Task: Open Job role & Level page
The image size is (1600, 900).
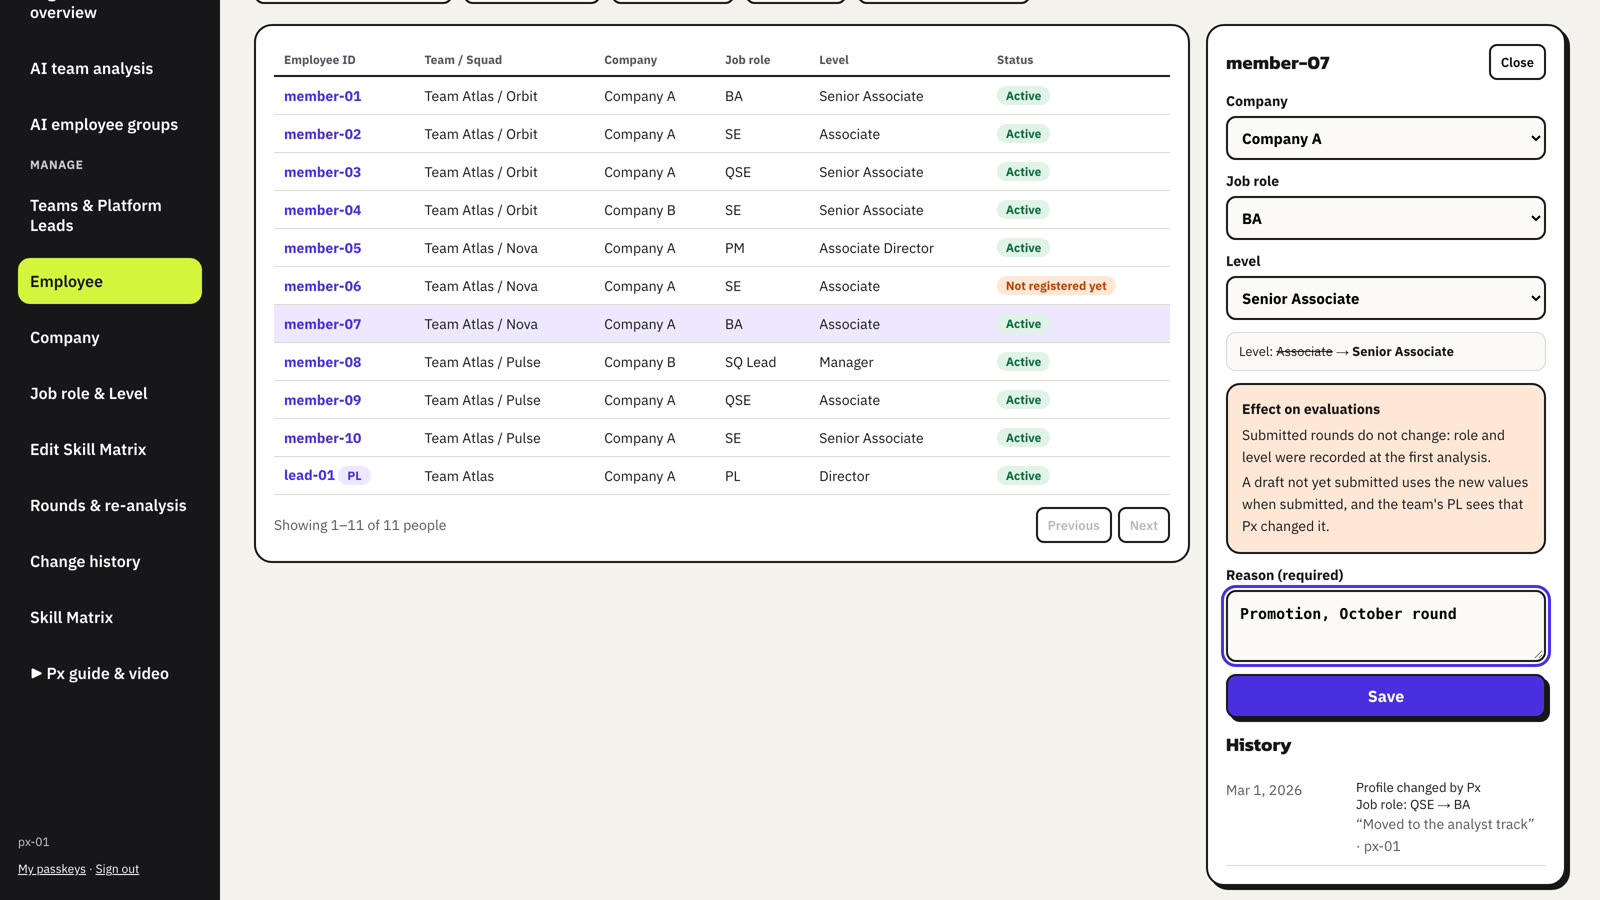Action: click(110, 393)
